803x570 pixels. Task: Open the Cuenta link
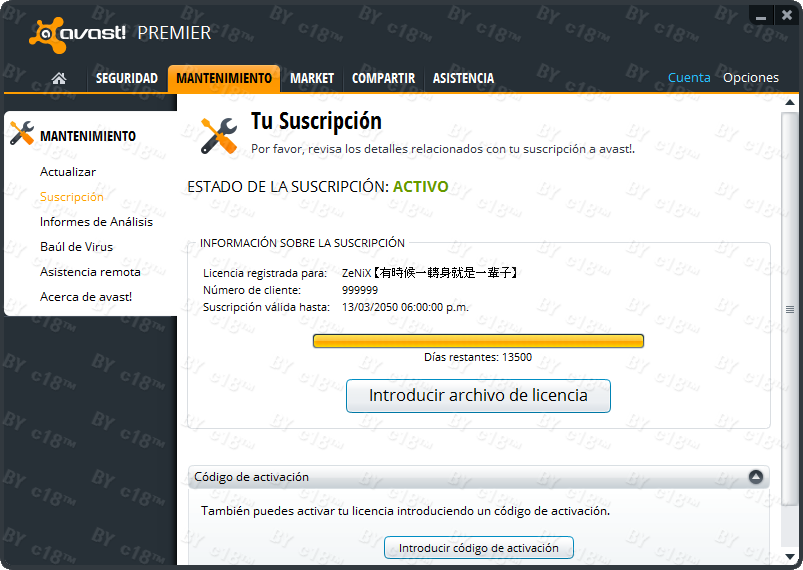click(689, 78)
